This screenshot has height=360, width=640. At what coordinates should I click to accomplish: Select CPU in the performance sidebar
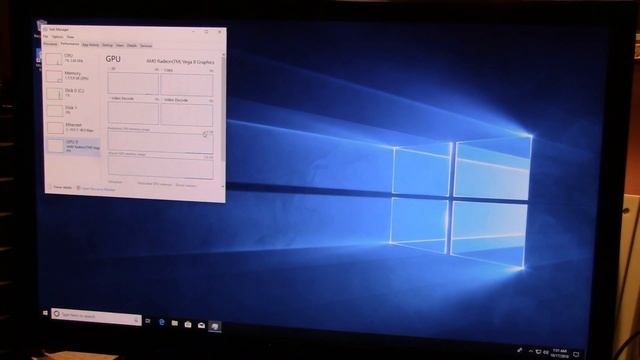coord(73,59)
